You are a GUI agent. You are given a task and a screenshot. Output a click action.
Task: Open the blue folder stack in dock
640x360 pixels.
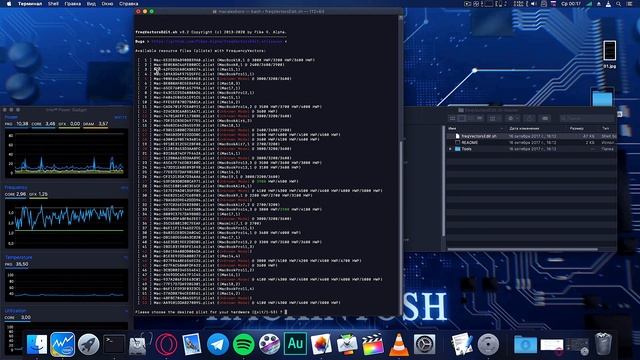coord(525,344)
